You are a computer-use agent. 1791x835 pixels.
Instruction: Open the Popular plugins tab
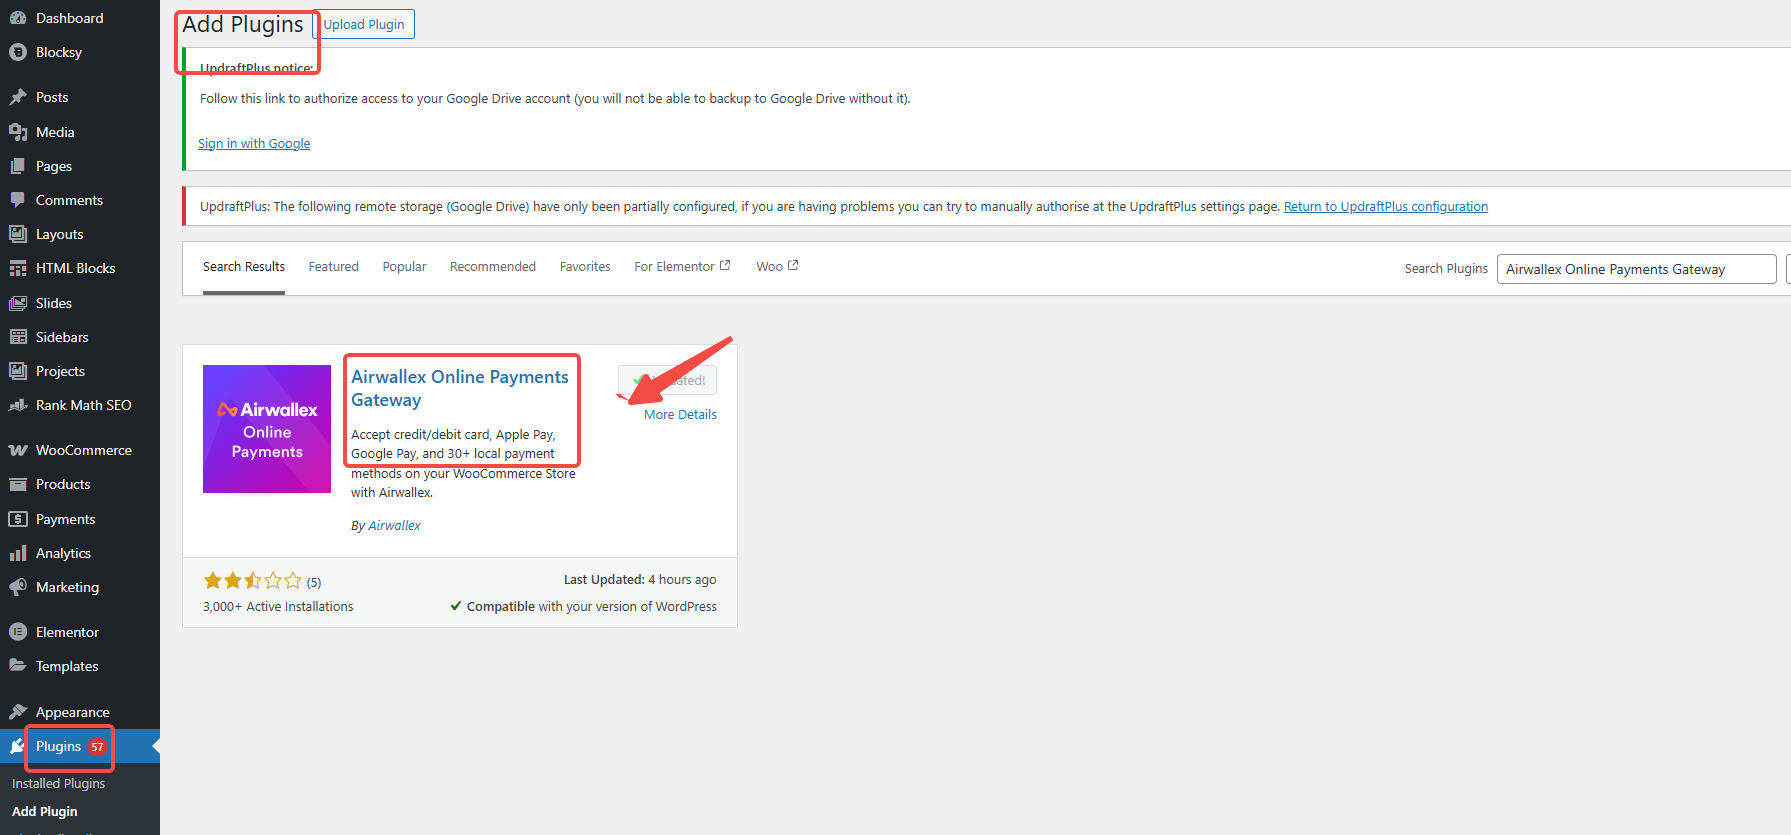point(404,267)
